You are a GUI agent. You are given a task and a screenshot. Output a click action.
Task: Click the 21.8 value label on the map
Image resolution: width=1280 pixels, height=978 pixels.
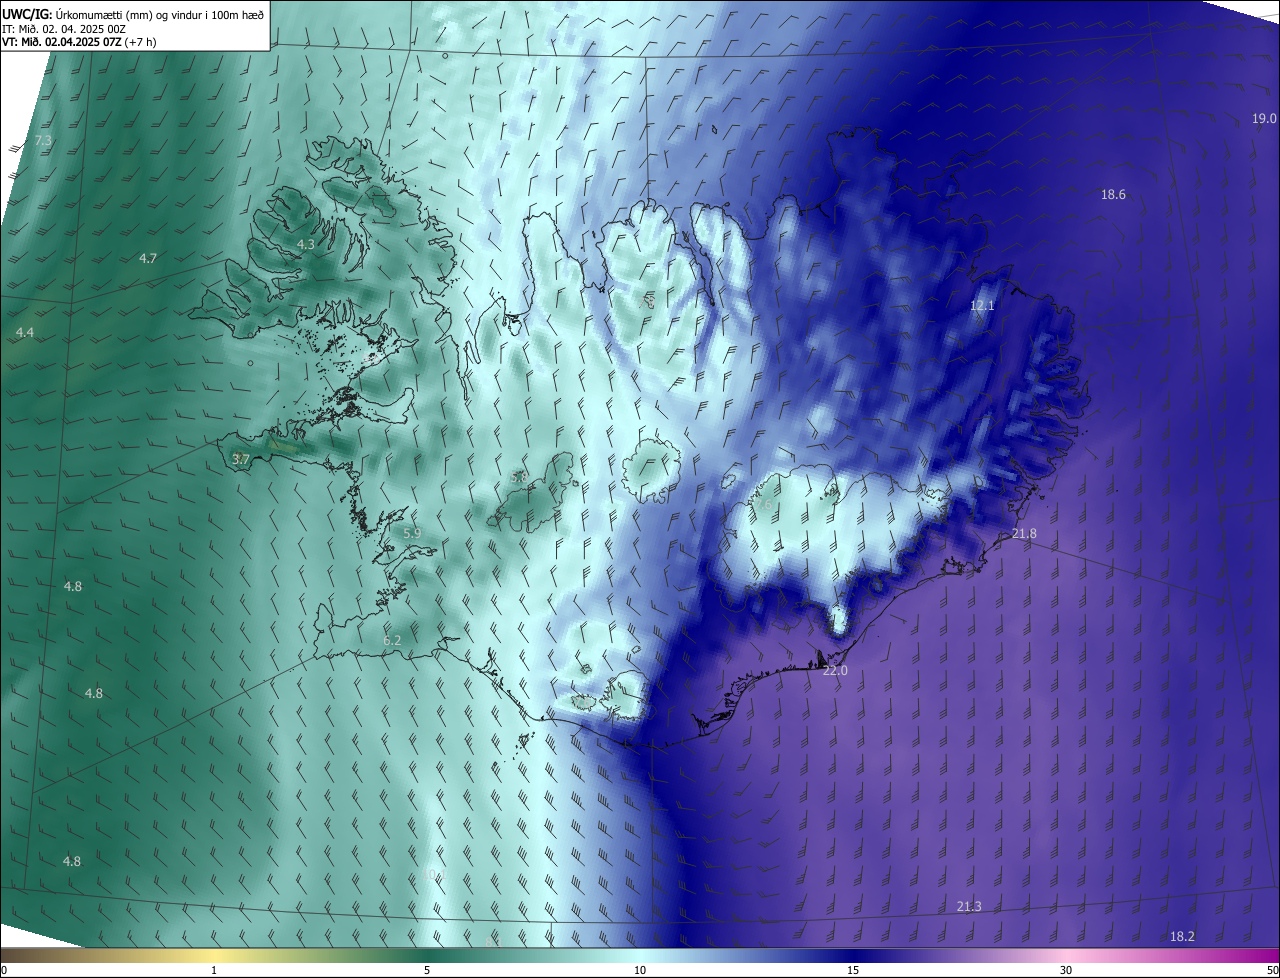click(1024, 534)
